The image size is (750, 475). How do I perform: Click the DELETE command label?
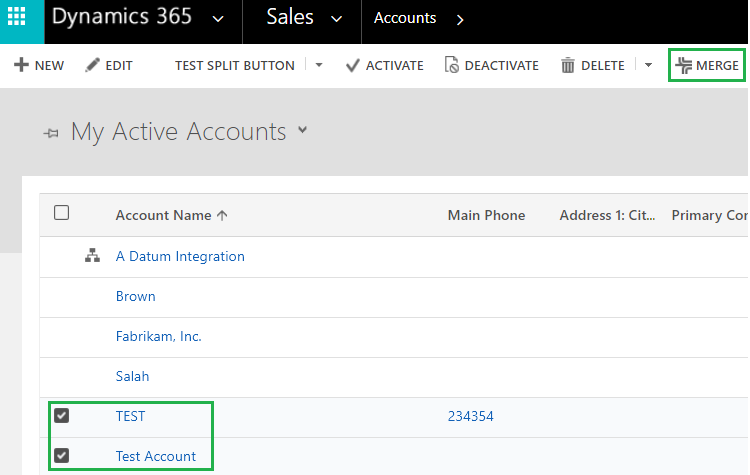603,66
